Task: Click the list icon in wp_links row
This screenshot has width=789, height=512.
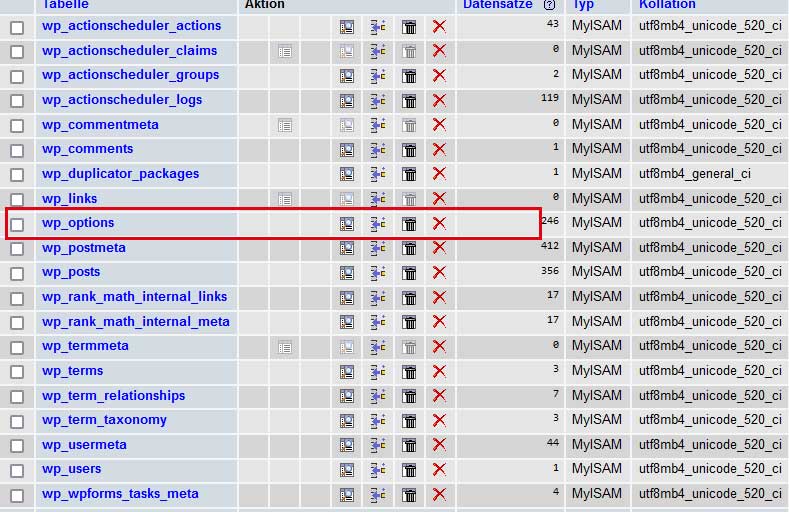Action: [285, 200]
